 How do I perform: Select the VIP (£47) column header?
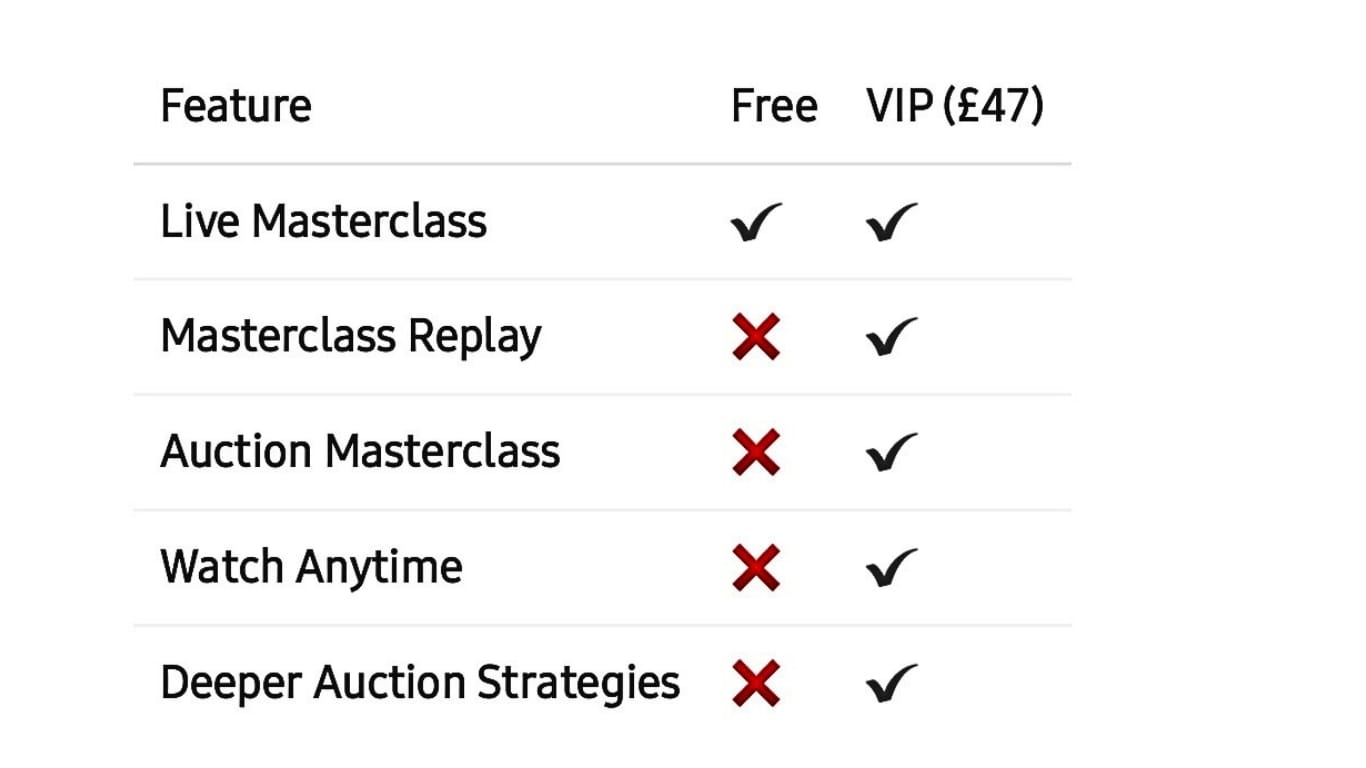(955, 106)
